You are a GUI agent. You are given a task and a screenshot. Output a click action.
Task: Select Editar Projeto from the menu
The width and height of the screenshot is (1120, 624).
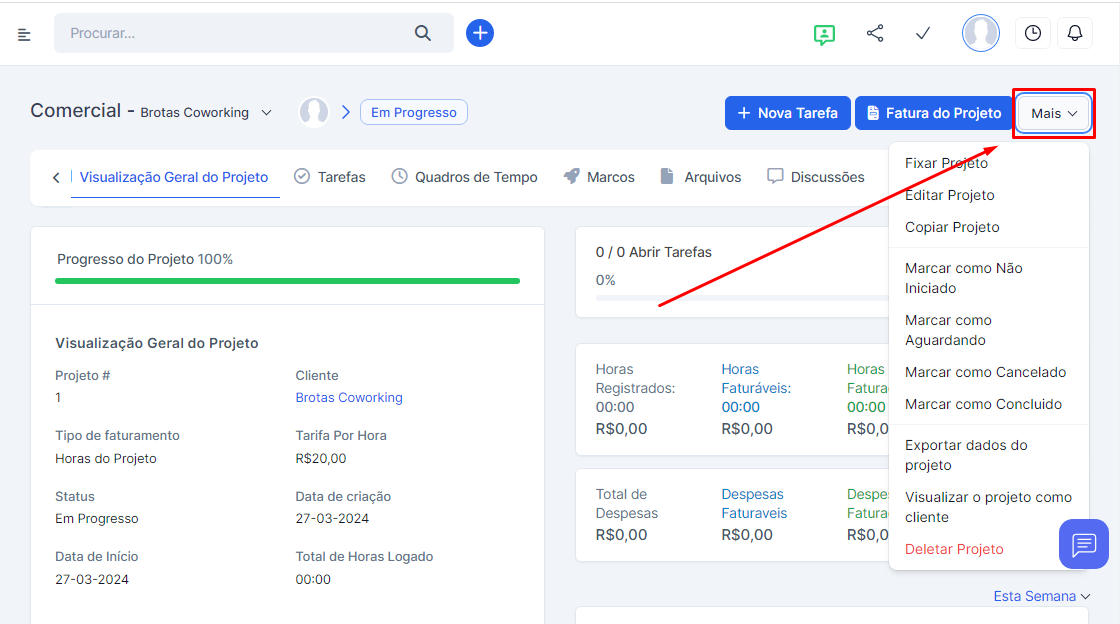click(x=949, y=195)
